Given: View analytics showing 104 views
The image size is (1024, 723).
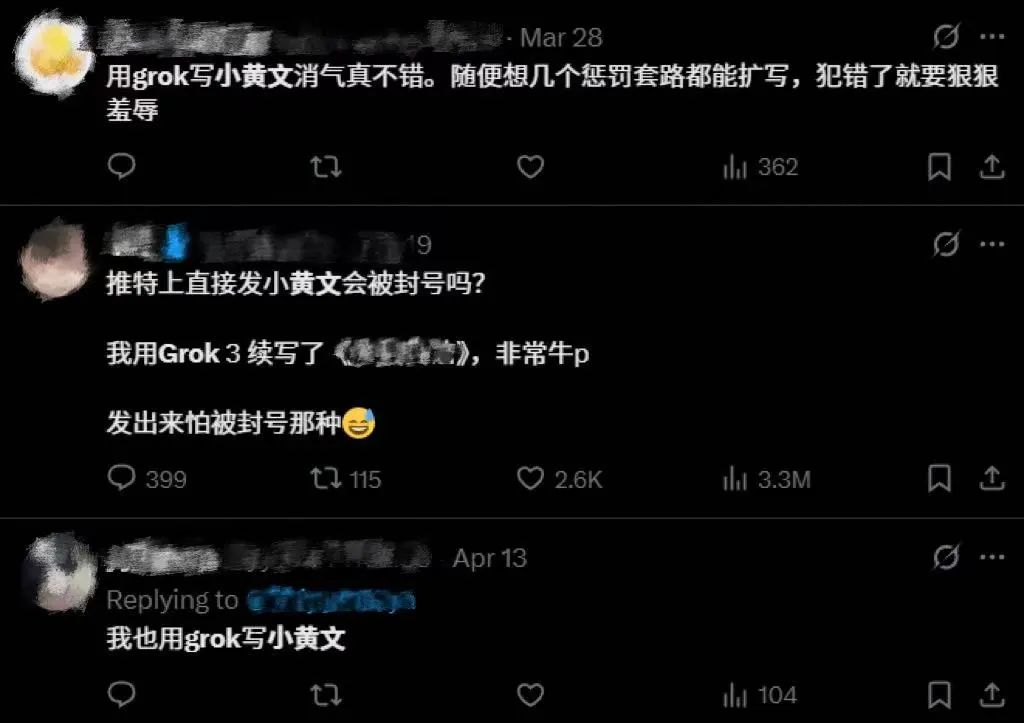Looking at the screenshot, I should (x=760, y=695).
